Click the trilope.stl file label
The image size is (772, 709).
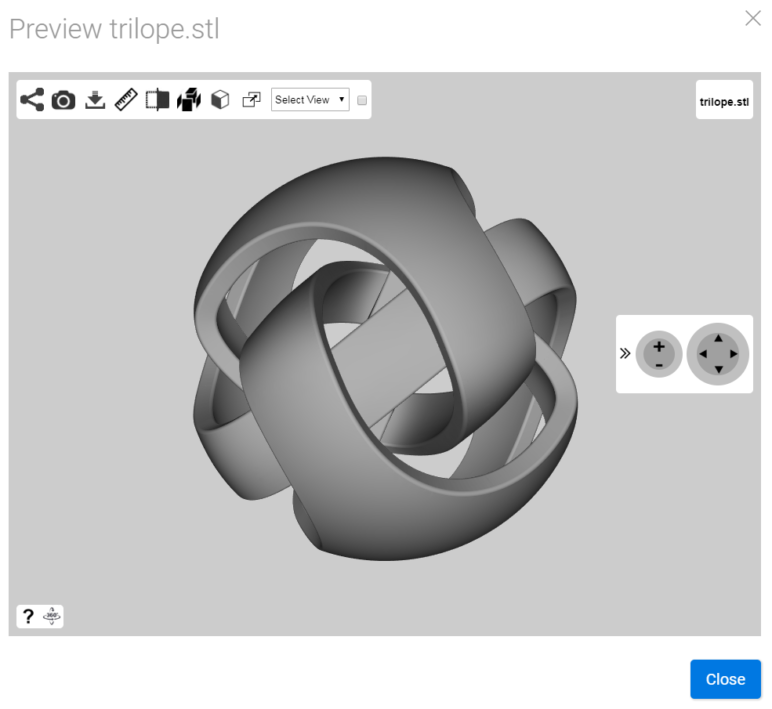tap(724, 102)
